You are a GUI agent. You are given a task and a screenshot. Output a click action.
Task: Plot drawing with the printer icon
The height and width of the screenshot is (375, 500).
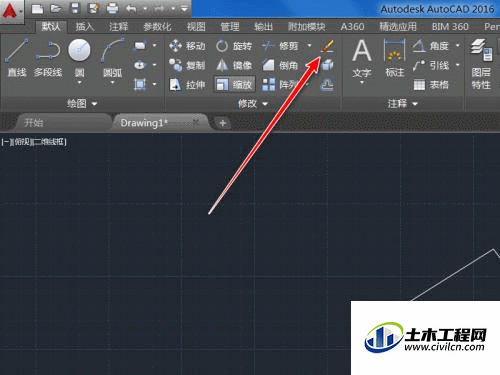click(112, 9)
